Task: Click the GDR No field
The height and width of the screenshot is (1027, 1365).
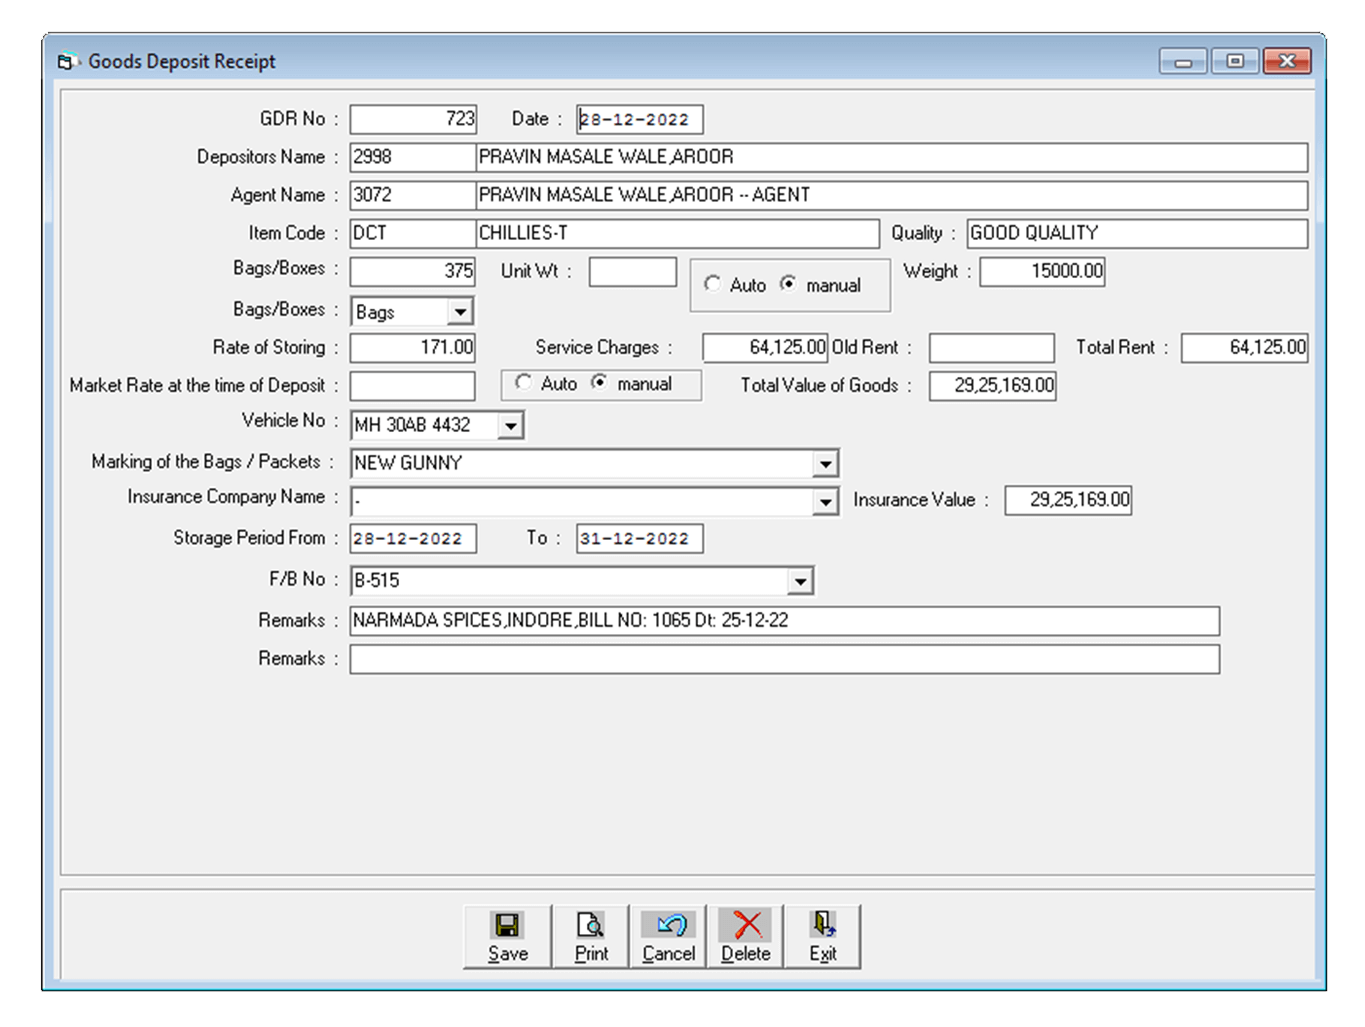Action: [x=413, y=119]
